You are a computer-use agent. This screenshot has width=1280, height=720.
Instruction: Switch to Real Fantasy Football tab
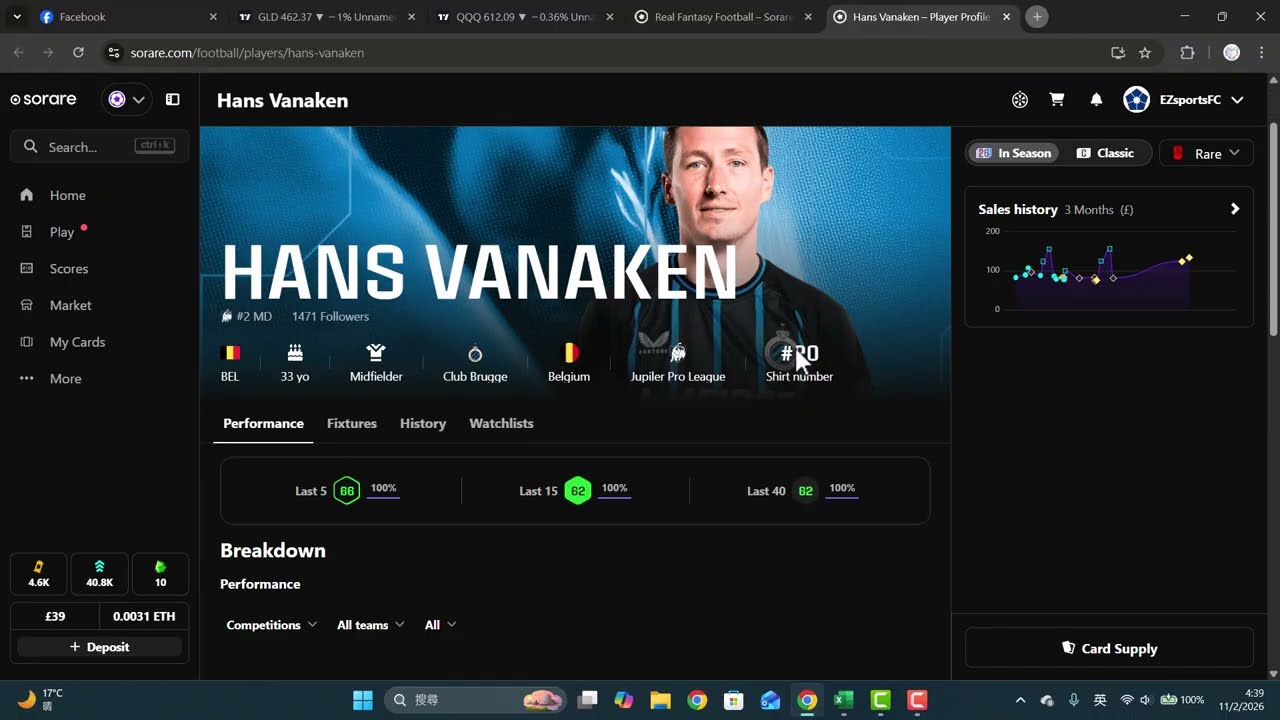(723, 17)
